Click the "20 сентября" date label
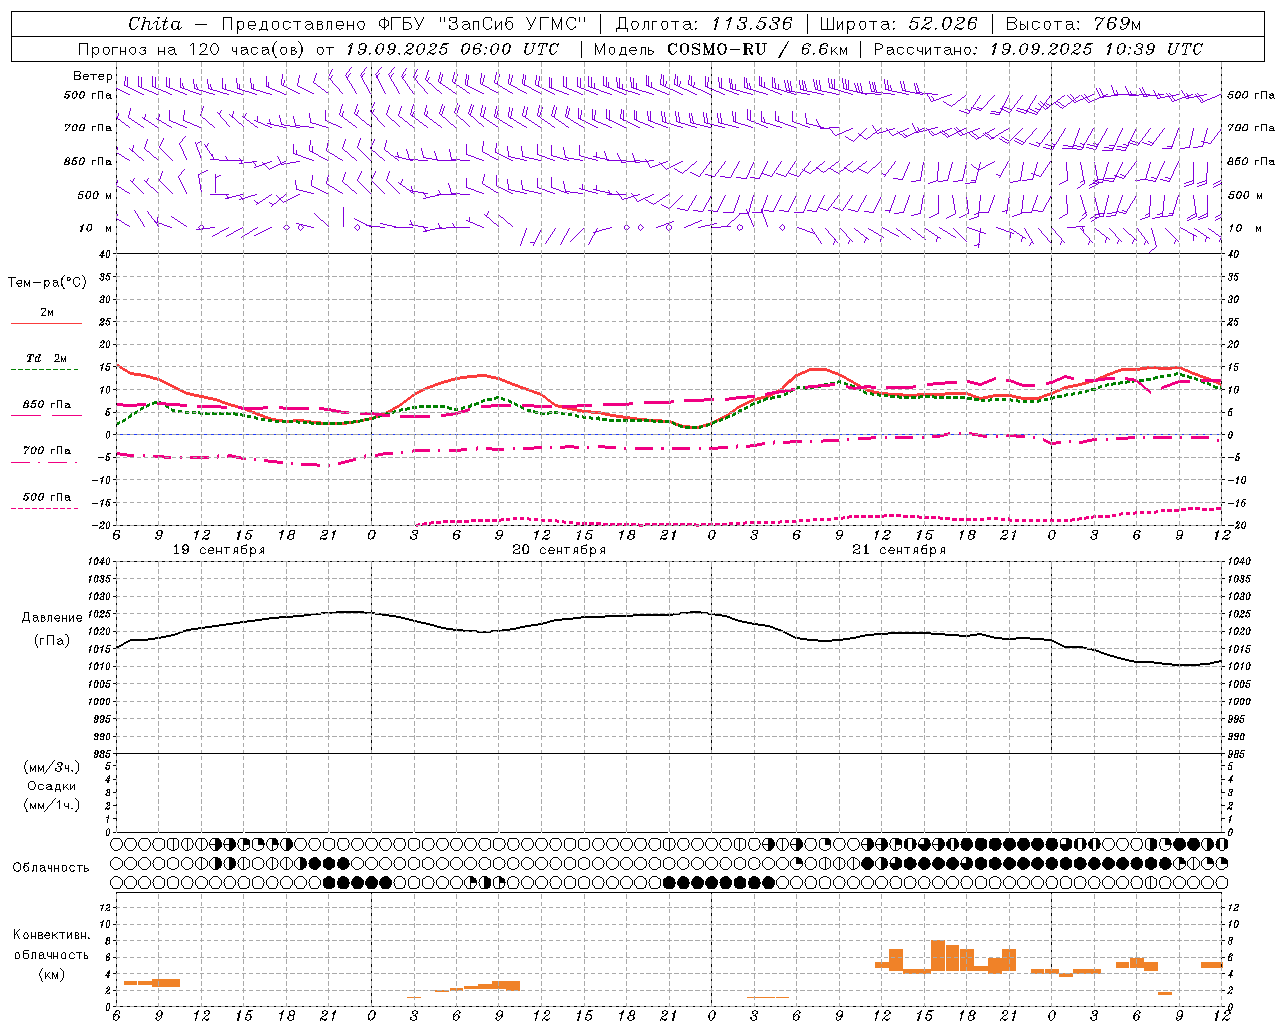1280x1024 pixels. click(x=559, y=550)
